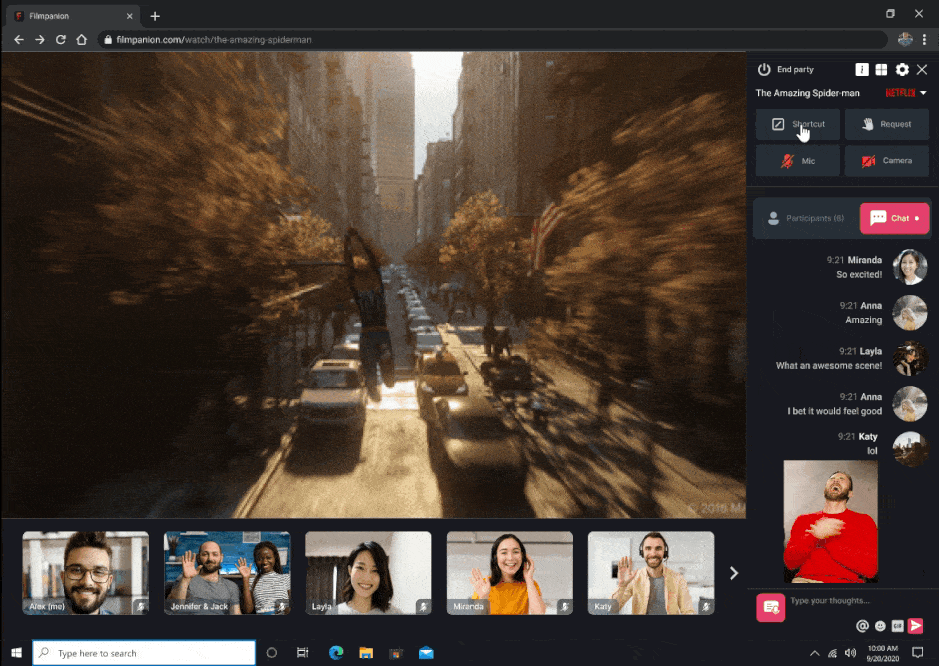Select Layla's video tile
This screenshot has width=939, height=666.
pyautogui.click(x=368, y=573)
